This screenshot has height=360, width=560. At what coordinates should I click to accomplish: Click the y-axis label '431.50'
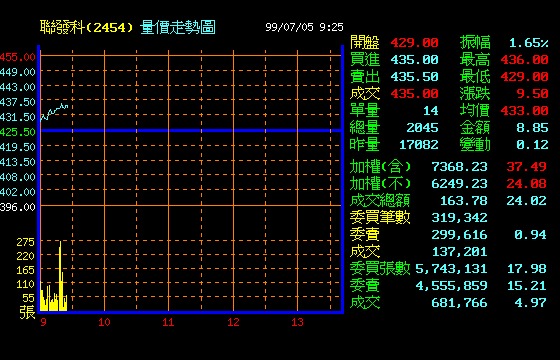click(x=18, y=117)
